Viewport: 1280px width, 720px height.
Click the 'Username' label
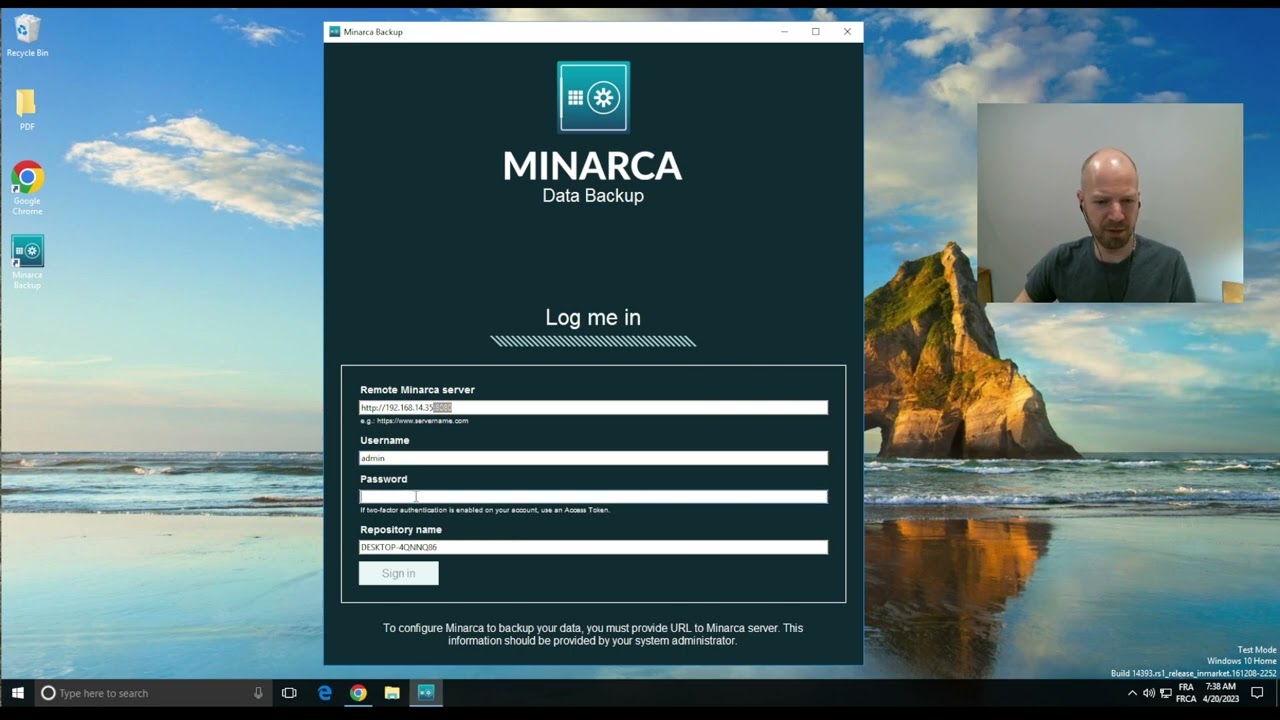tap(384, 440)
